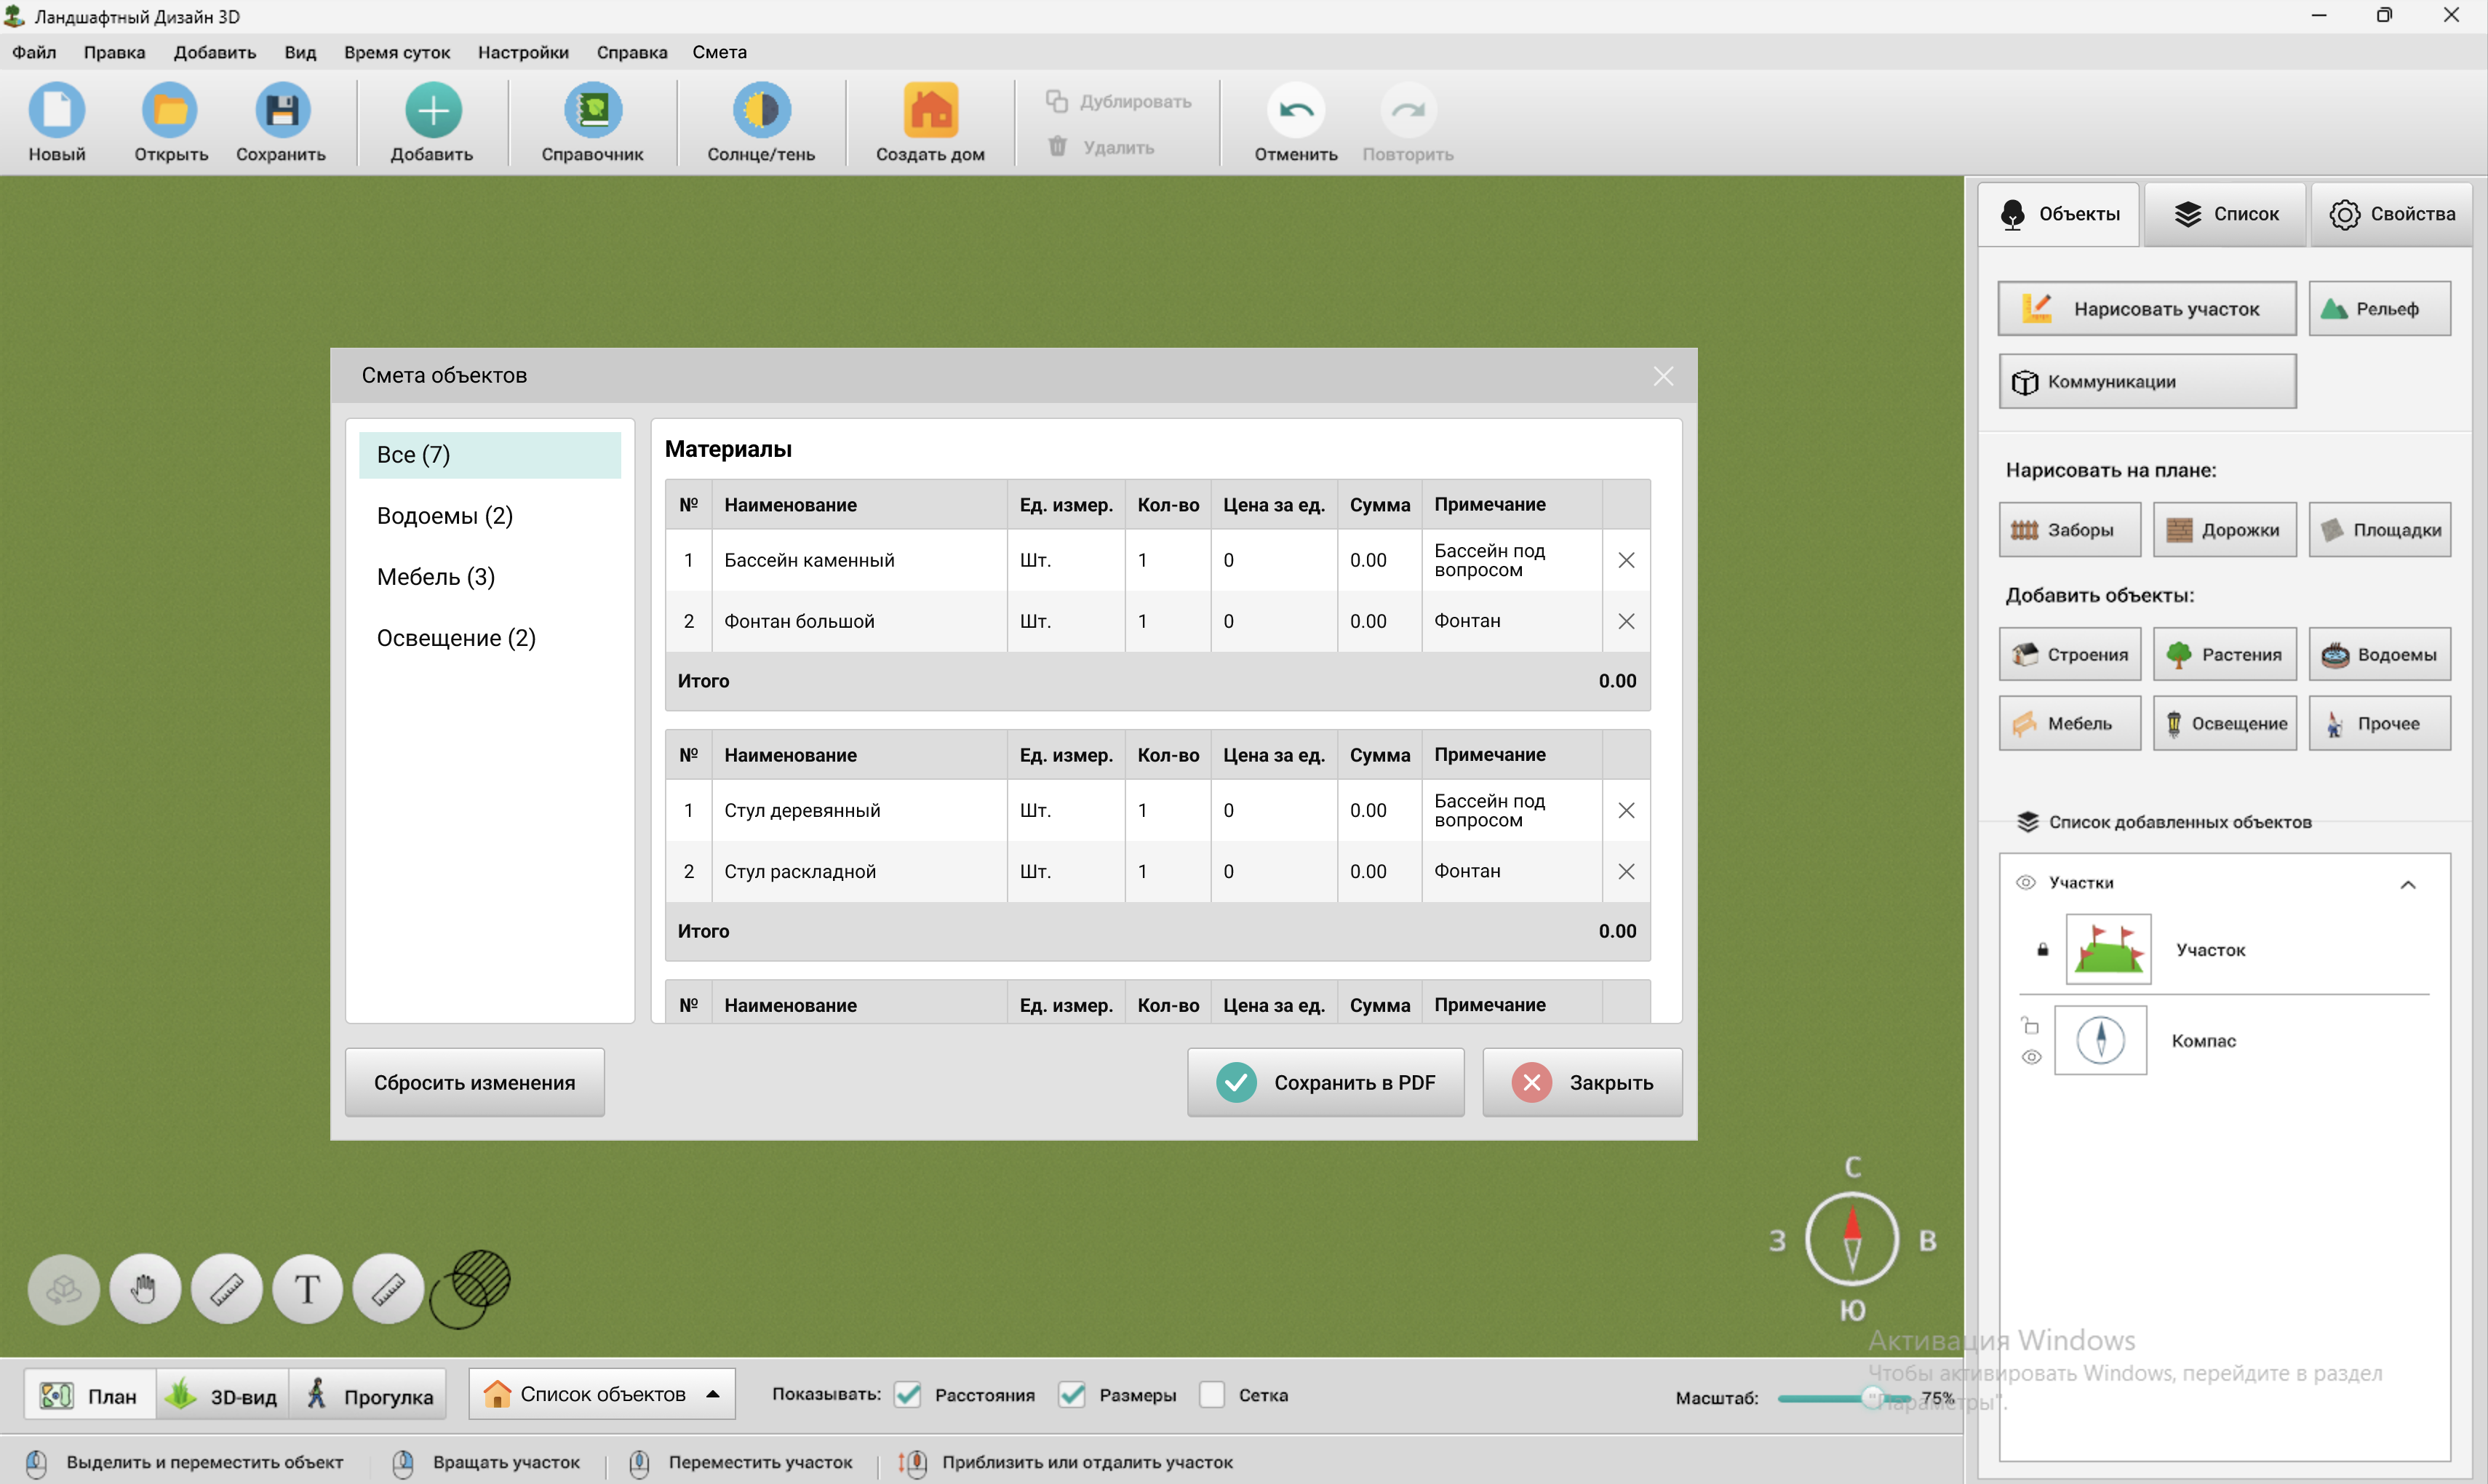Toggle visibility eye of Компас

click(x=2031, y=1057)
